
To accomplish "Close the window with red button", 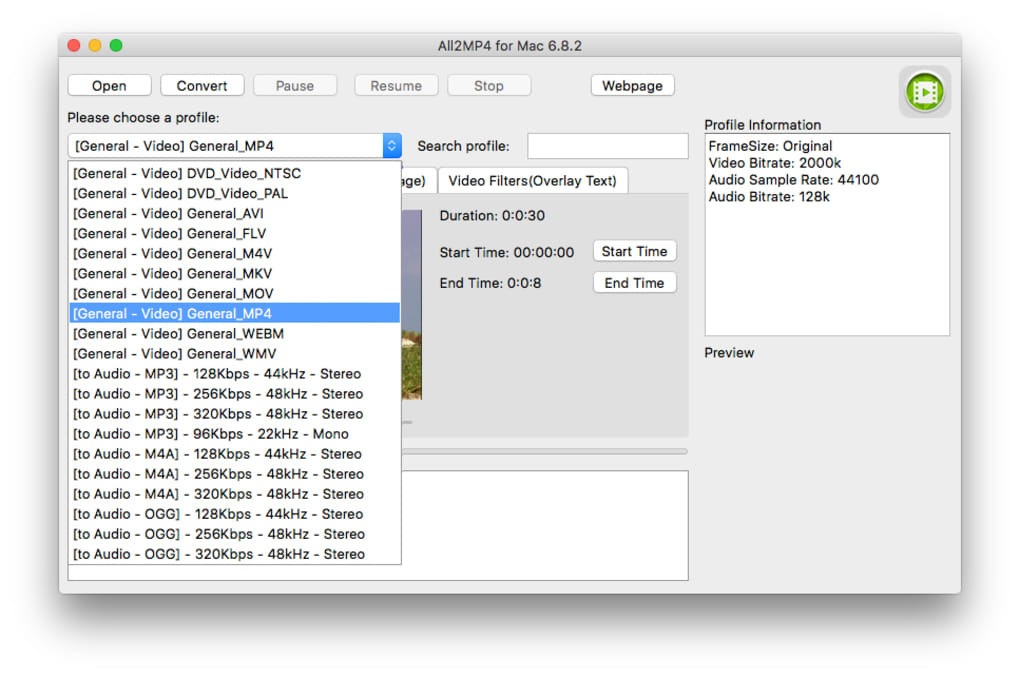I will tap(74, 46).
